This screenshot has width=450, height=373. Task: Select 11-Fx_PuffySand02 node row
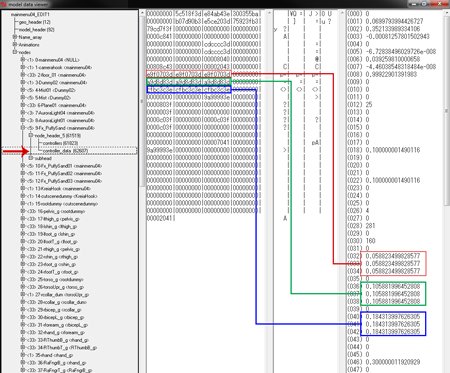pos(64,173)
